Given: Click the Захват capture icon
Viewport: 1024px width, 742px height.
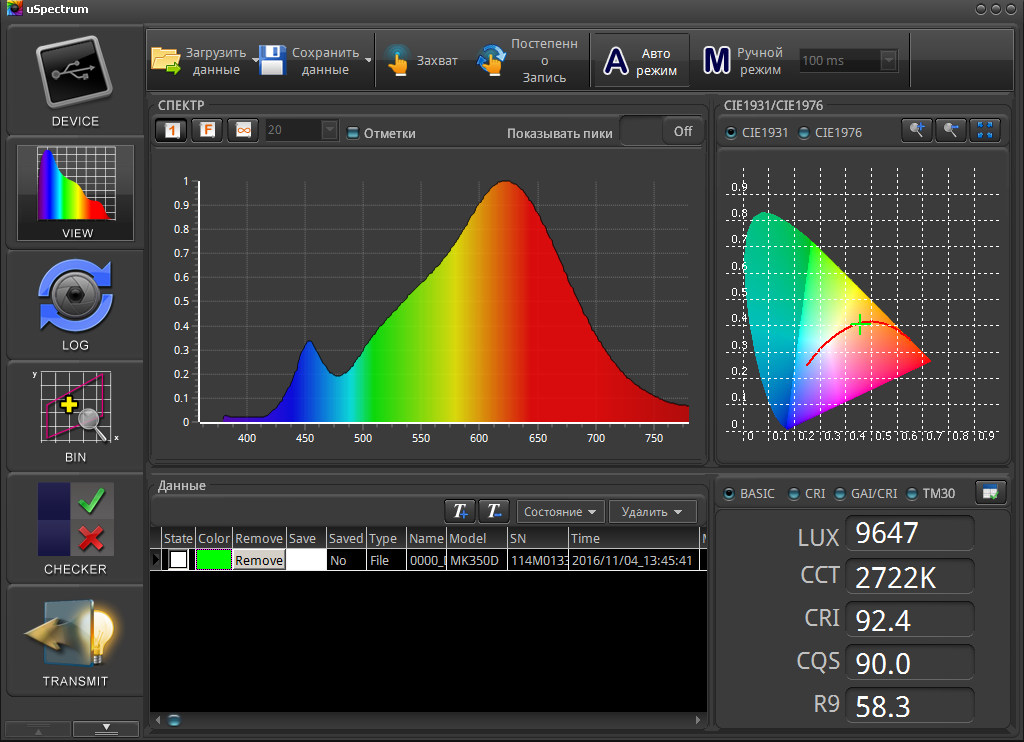Looking at the screenshot, I should [x=397, y=61].
